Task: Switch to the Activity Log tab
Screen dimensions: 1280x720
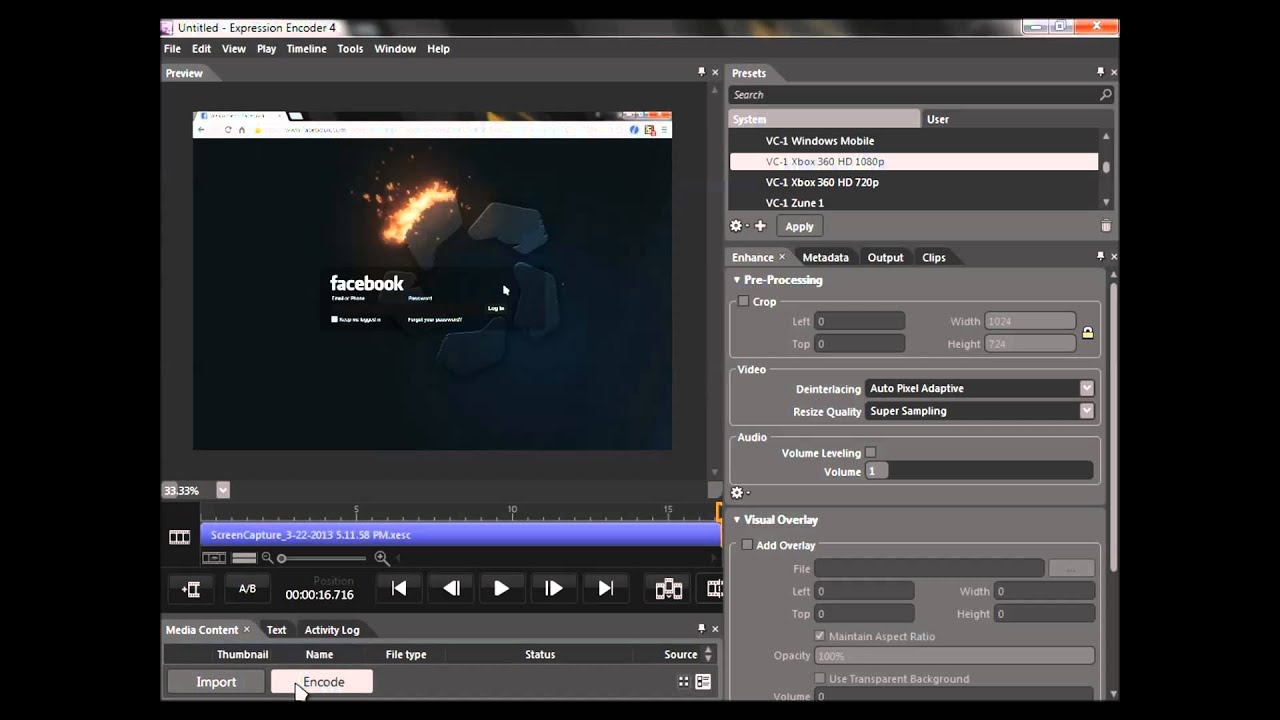Action: pos(332,630)
